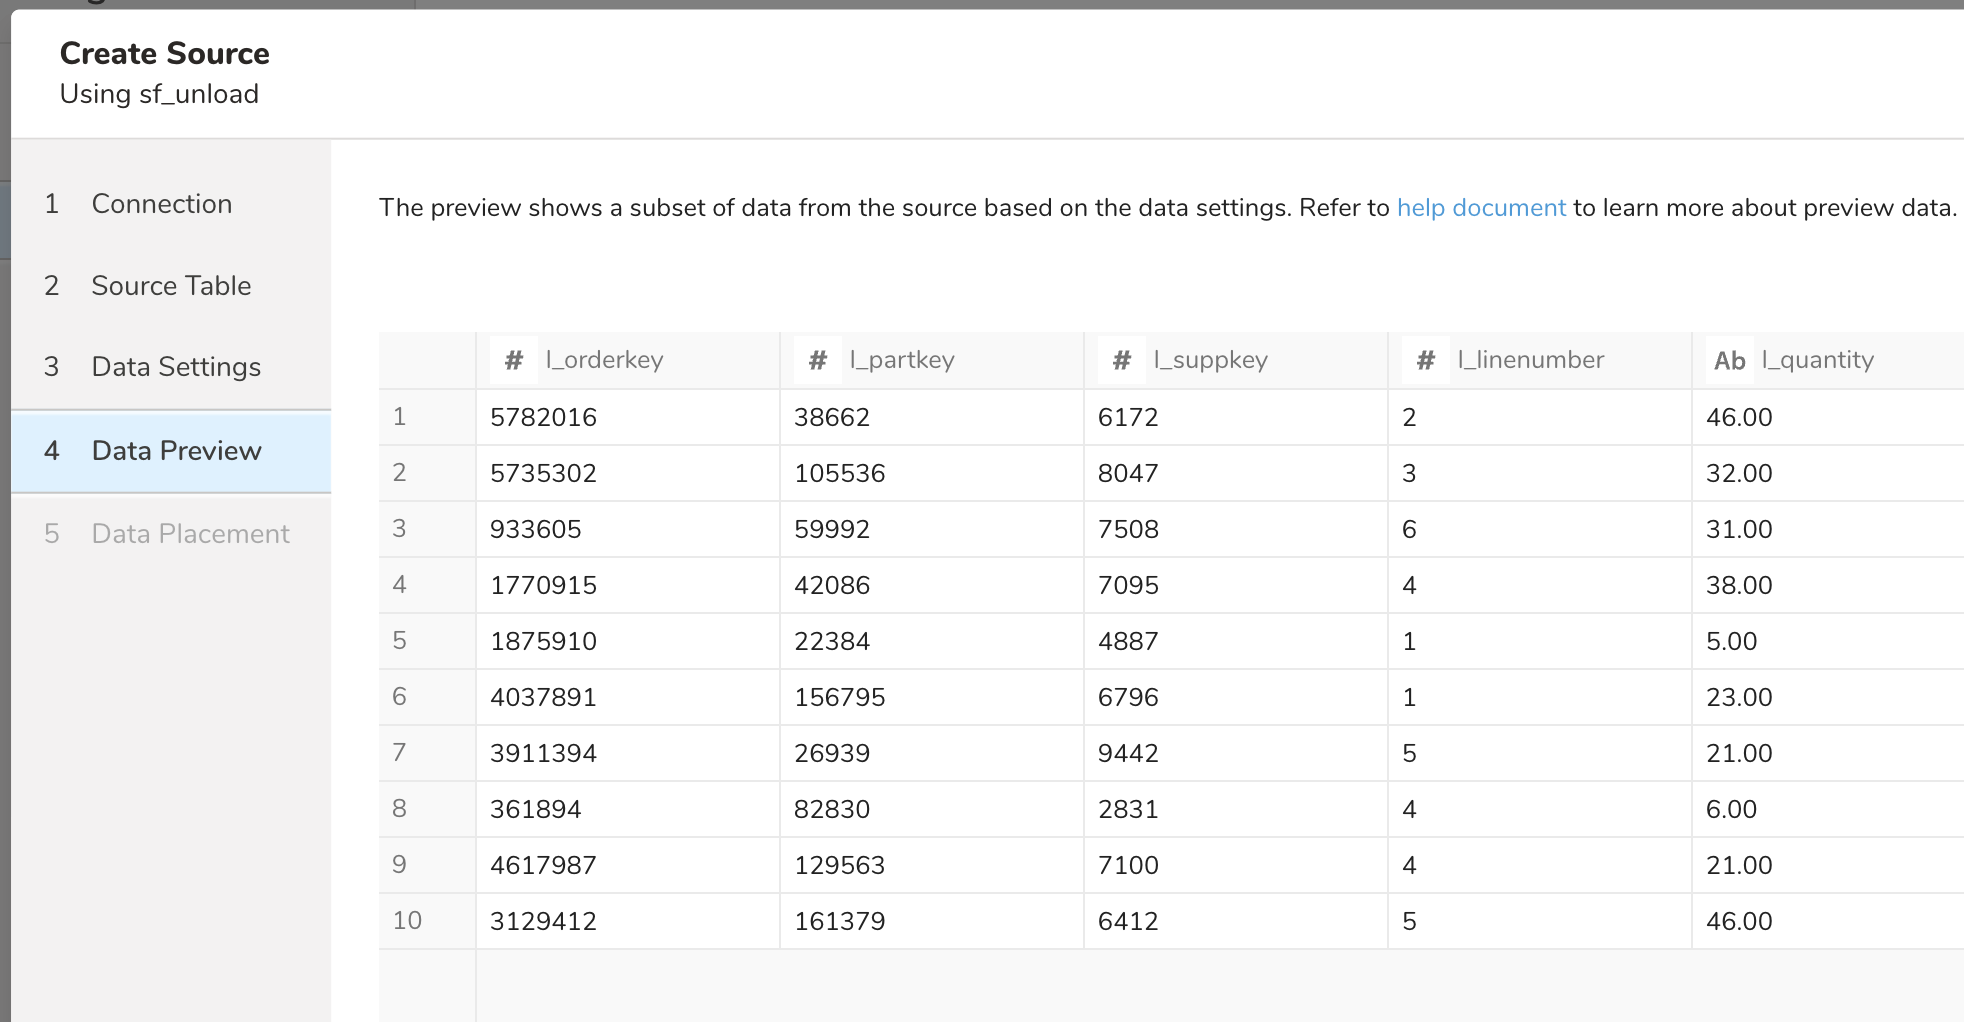The image size is (1964, 1022).
Task: Select the Data Preview step
Action: (176, 451)
